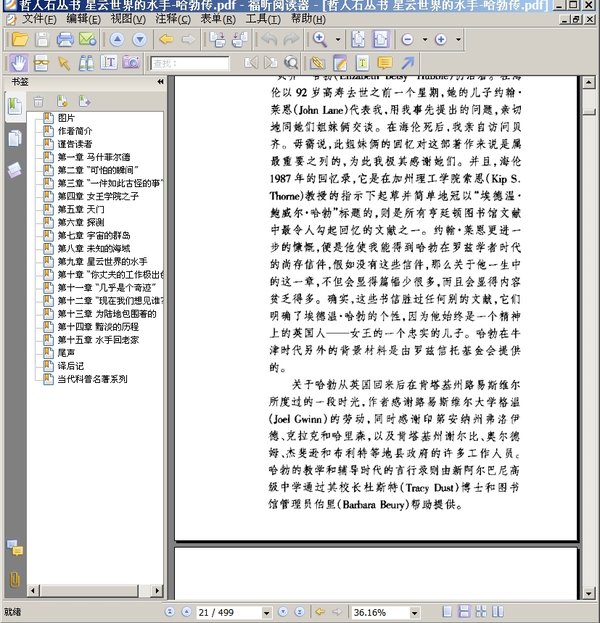Click the Print icon in the toolbar

pos(65,40)
